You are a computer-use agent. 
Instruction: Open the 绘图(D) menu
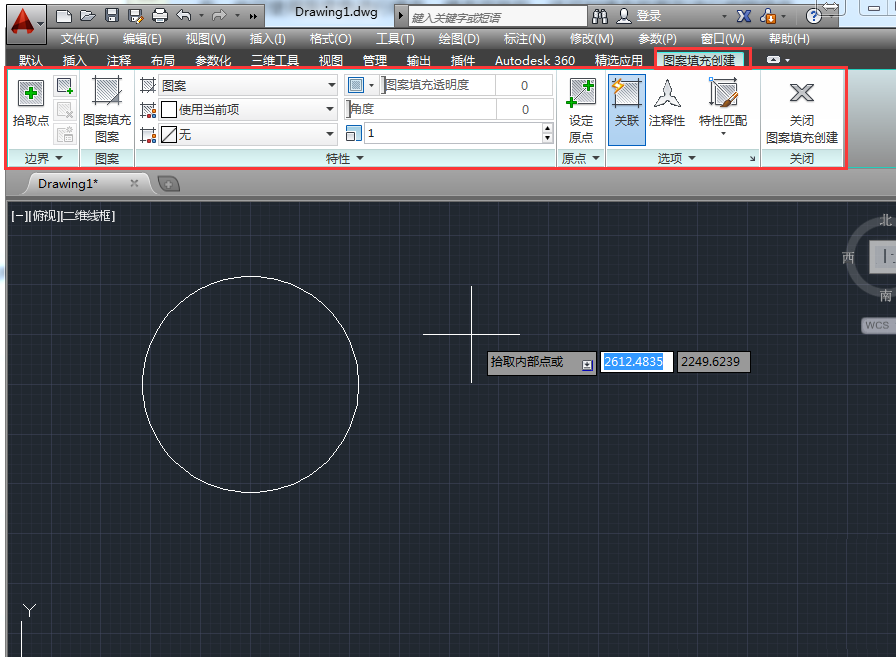(456, 38)
